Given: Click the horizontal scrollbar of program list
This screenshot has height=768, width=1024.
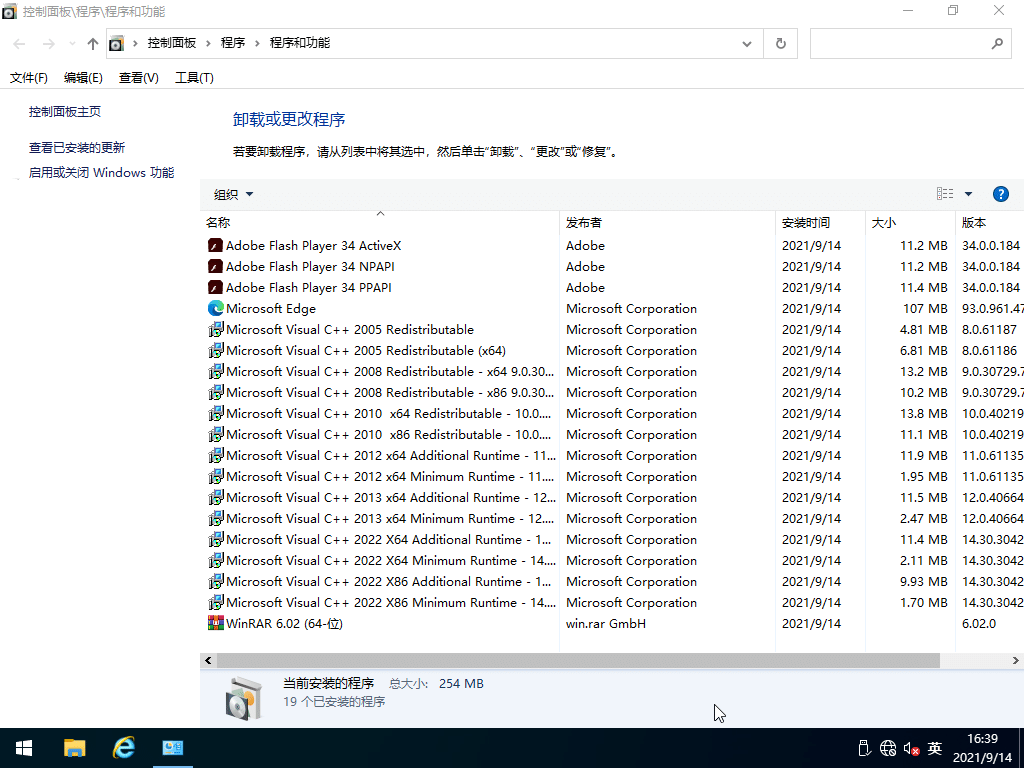Looking at the screenshot, I should [577, 661].
